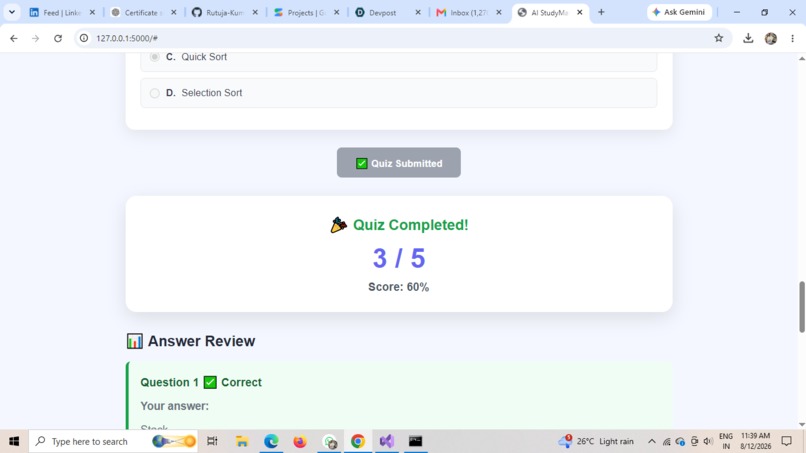The height and width of the screenshot is (453, 806).
Task: Close the Gmail Inbox tab
Action: tap(499, 12)
